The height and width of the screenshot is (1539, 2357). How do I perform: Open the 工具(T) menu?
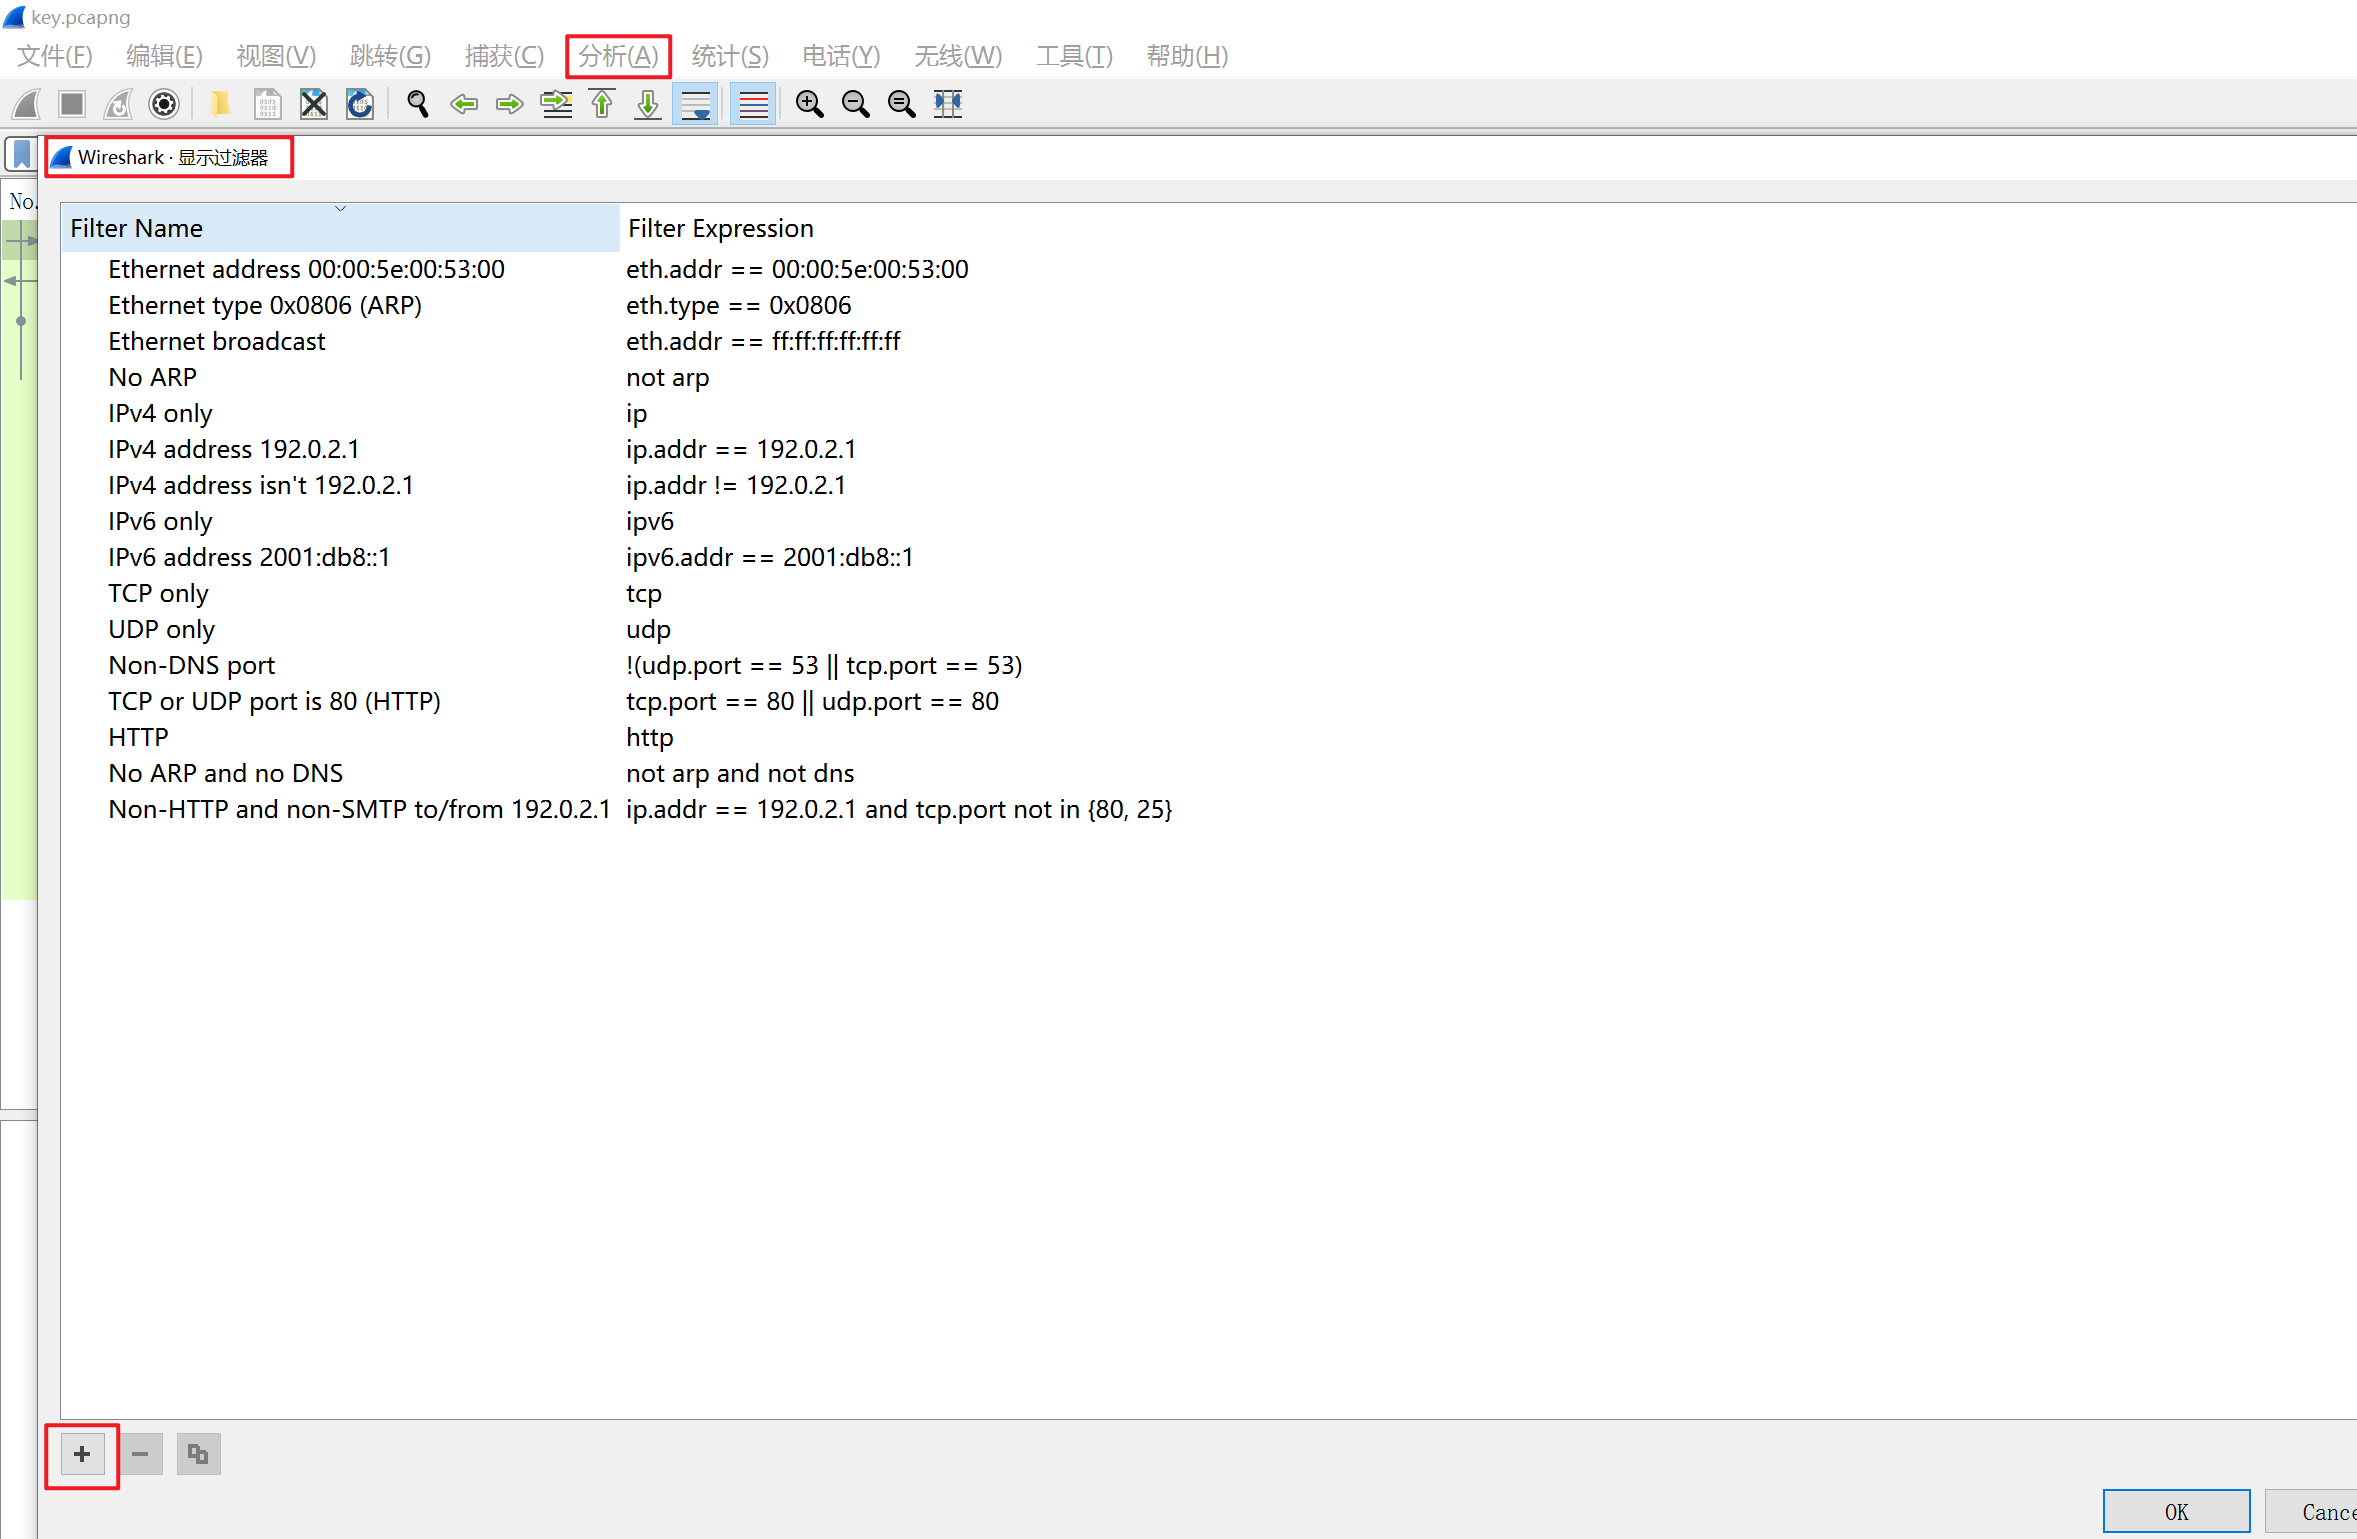click(1074, 56)
